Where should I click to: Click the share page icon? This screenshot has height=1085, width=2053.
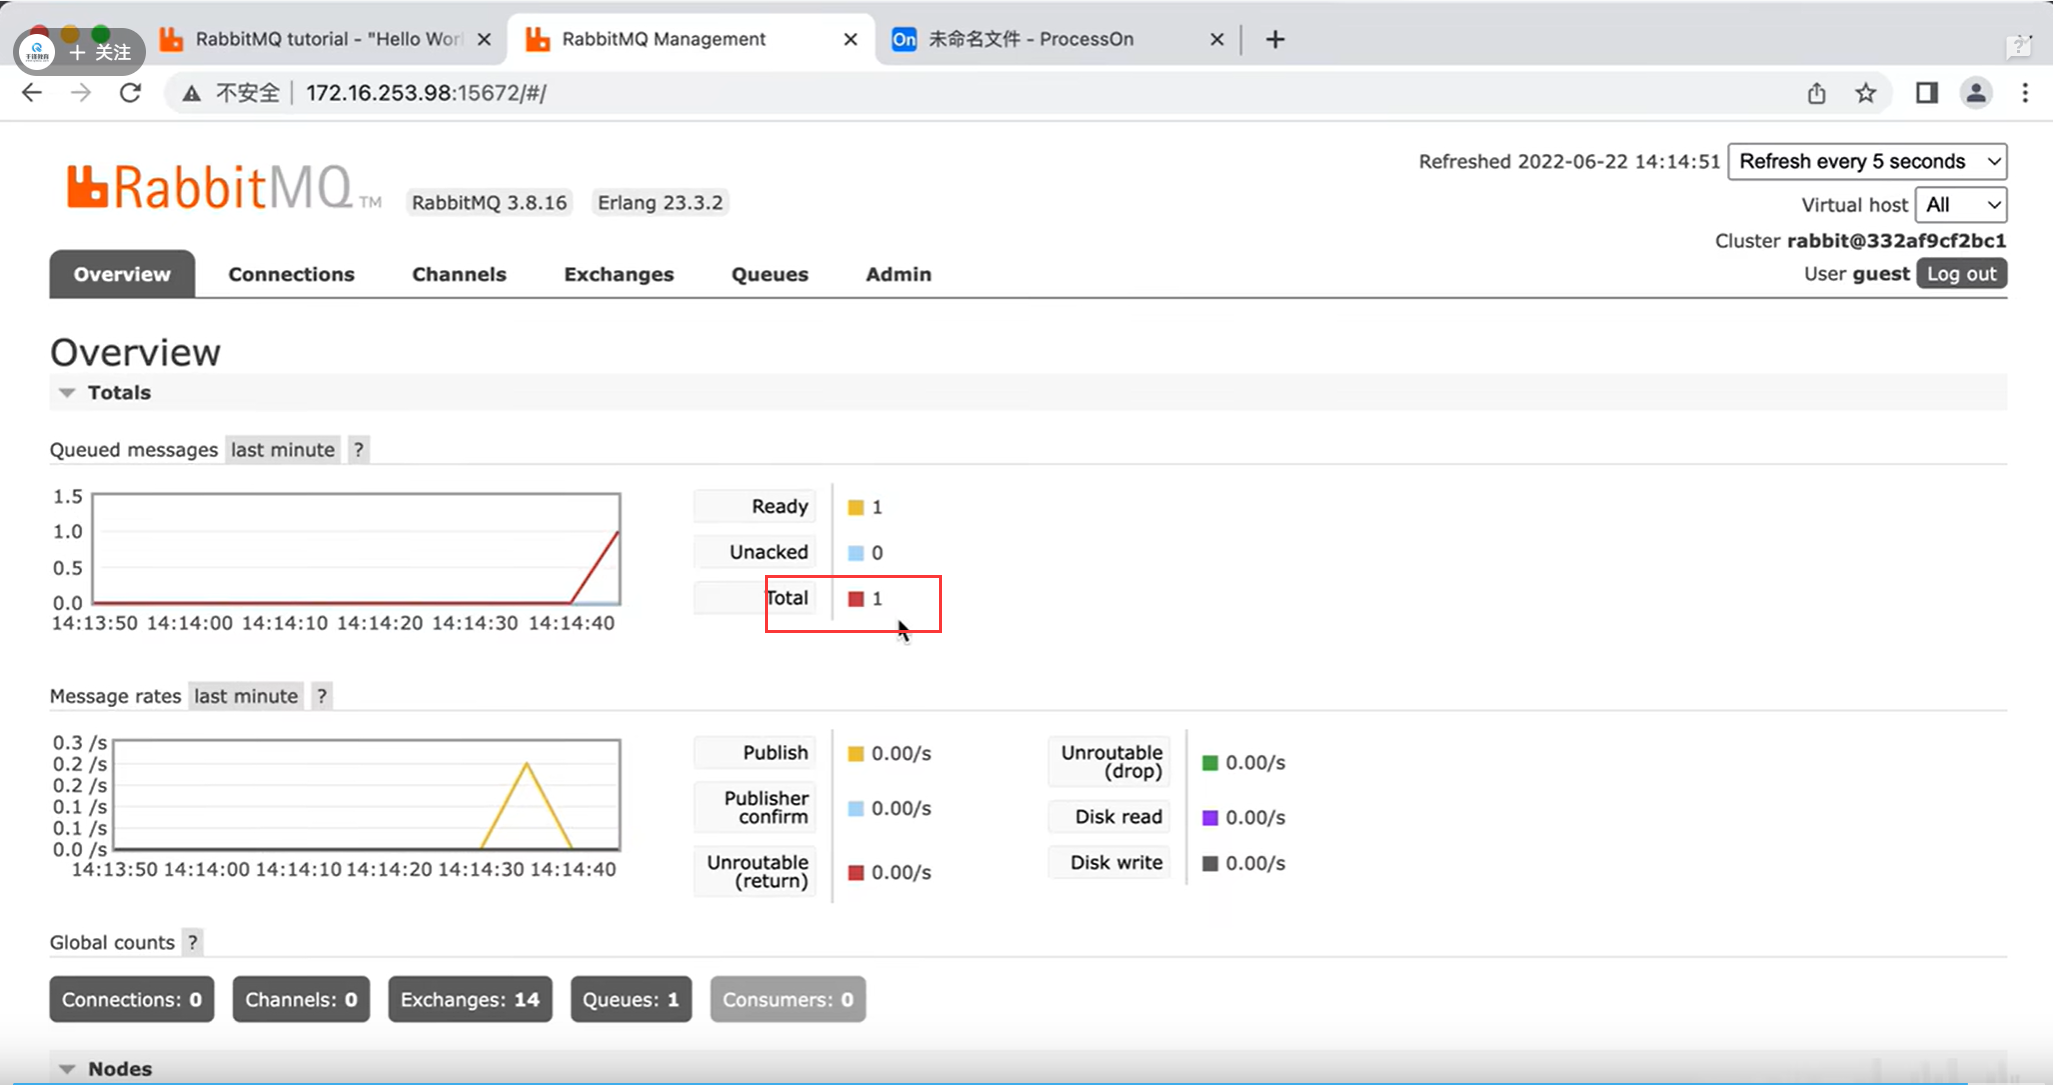(1816, 93)
